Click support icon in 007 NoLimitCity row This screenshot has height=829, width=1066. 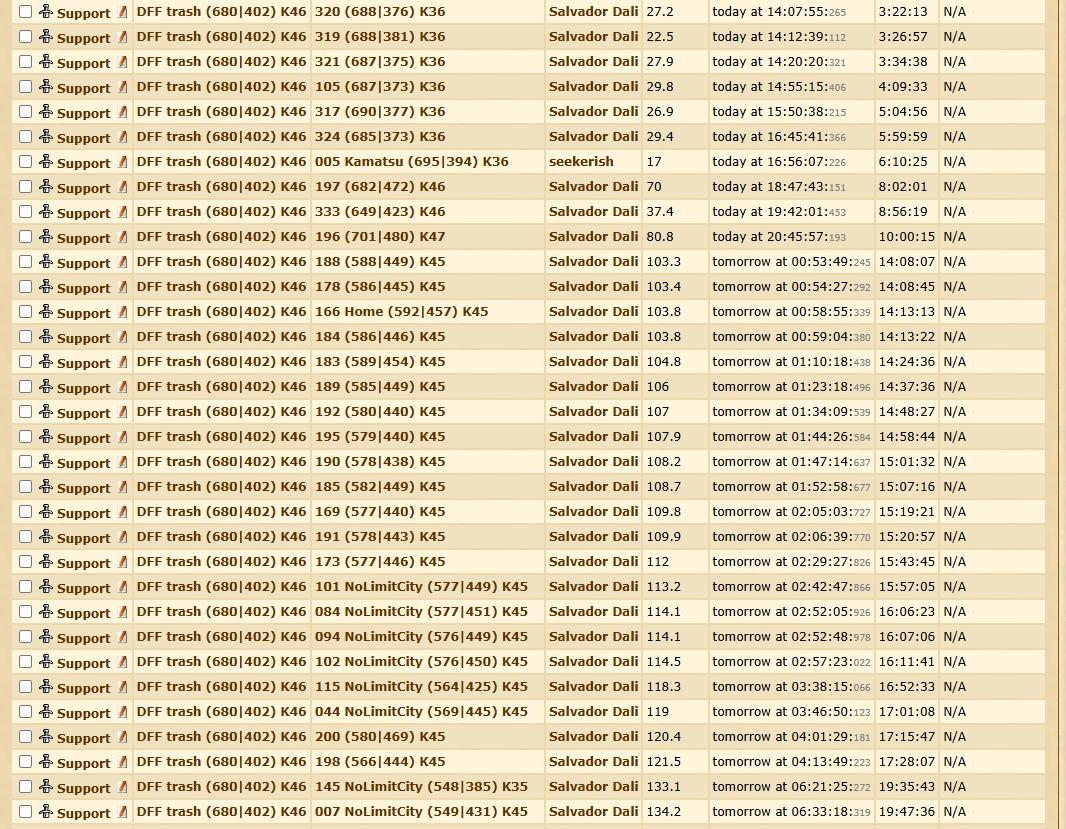[x=46, y=812]
